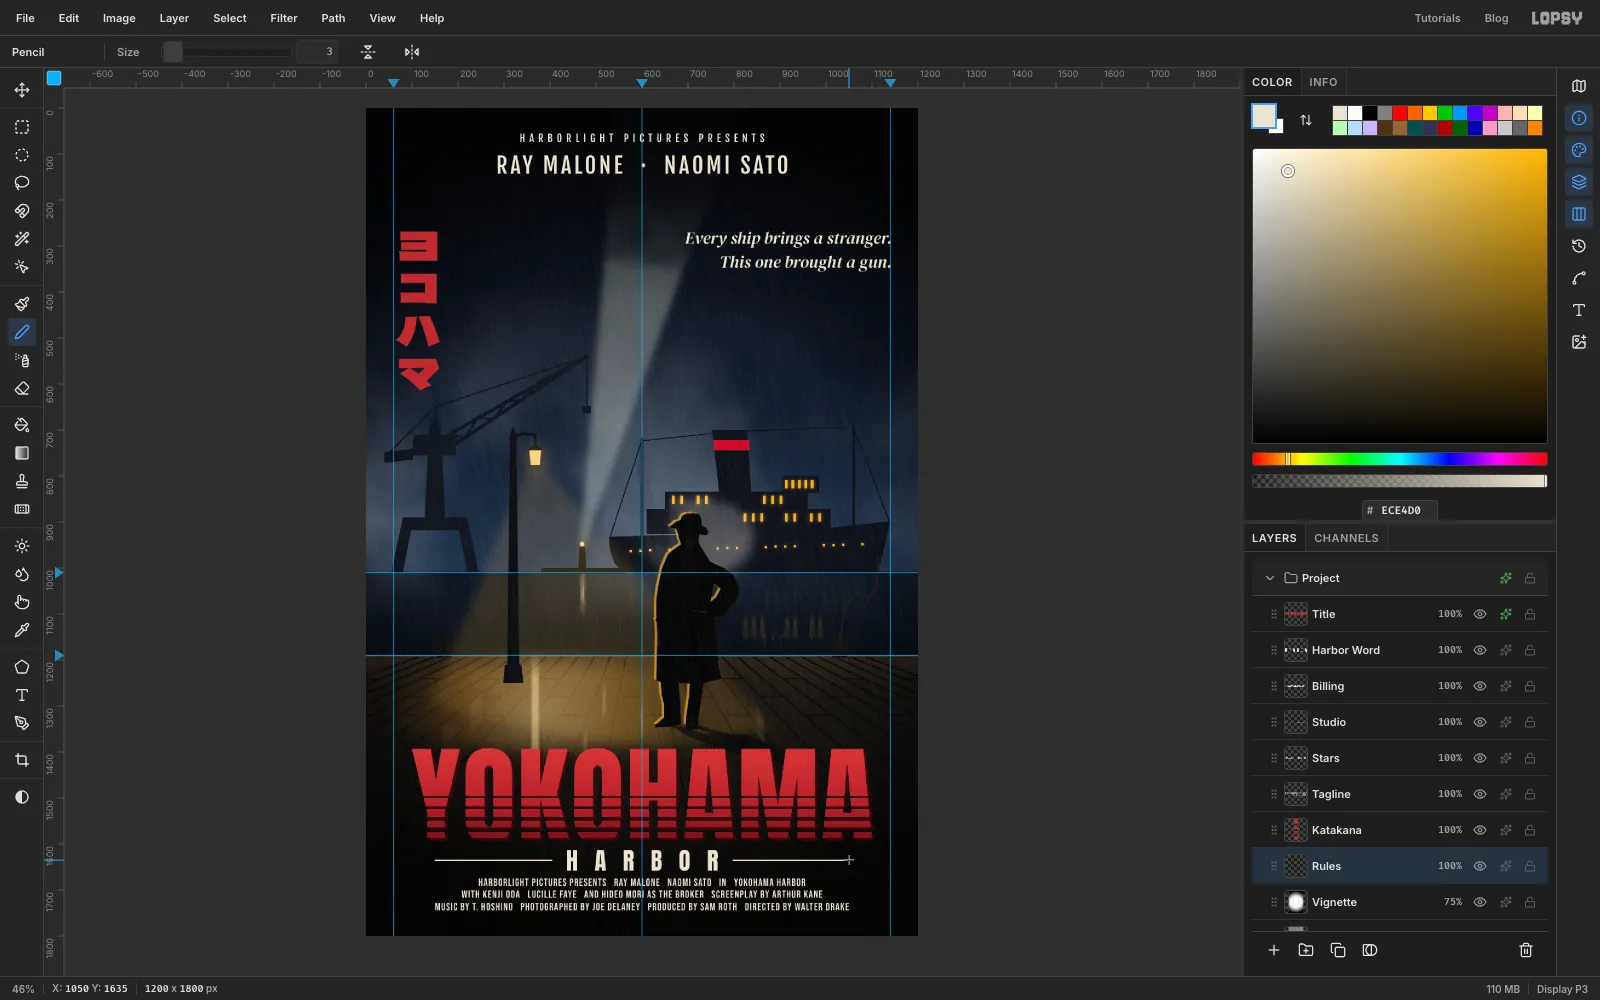Hide the Vignette layer
1600x1000 pixels.
tap(1480, 902)
